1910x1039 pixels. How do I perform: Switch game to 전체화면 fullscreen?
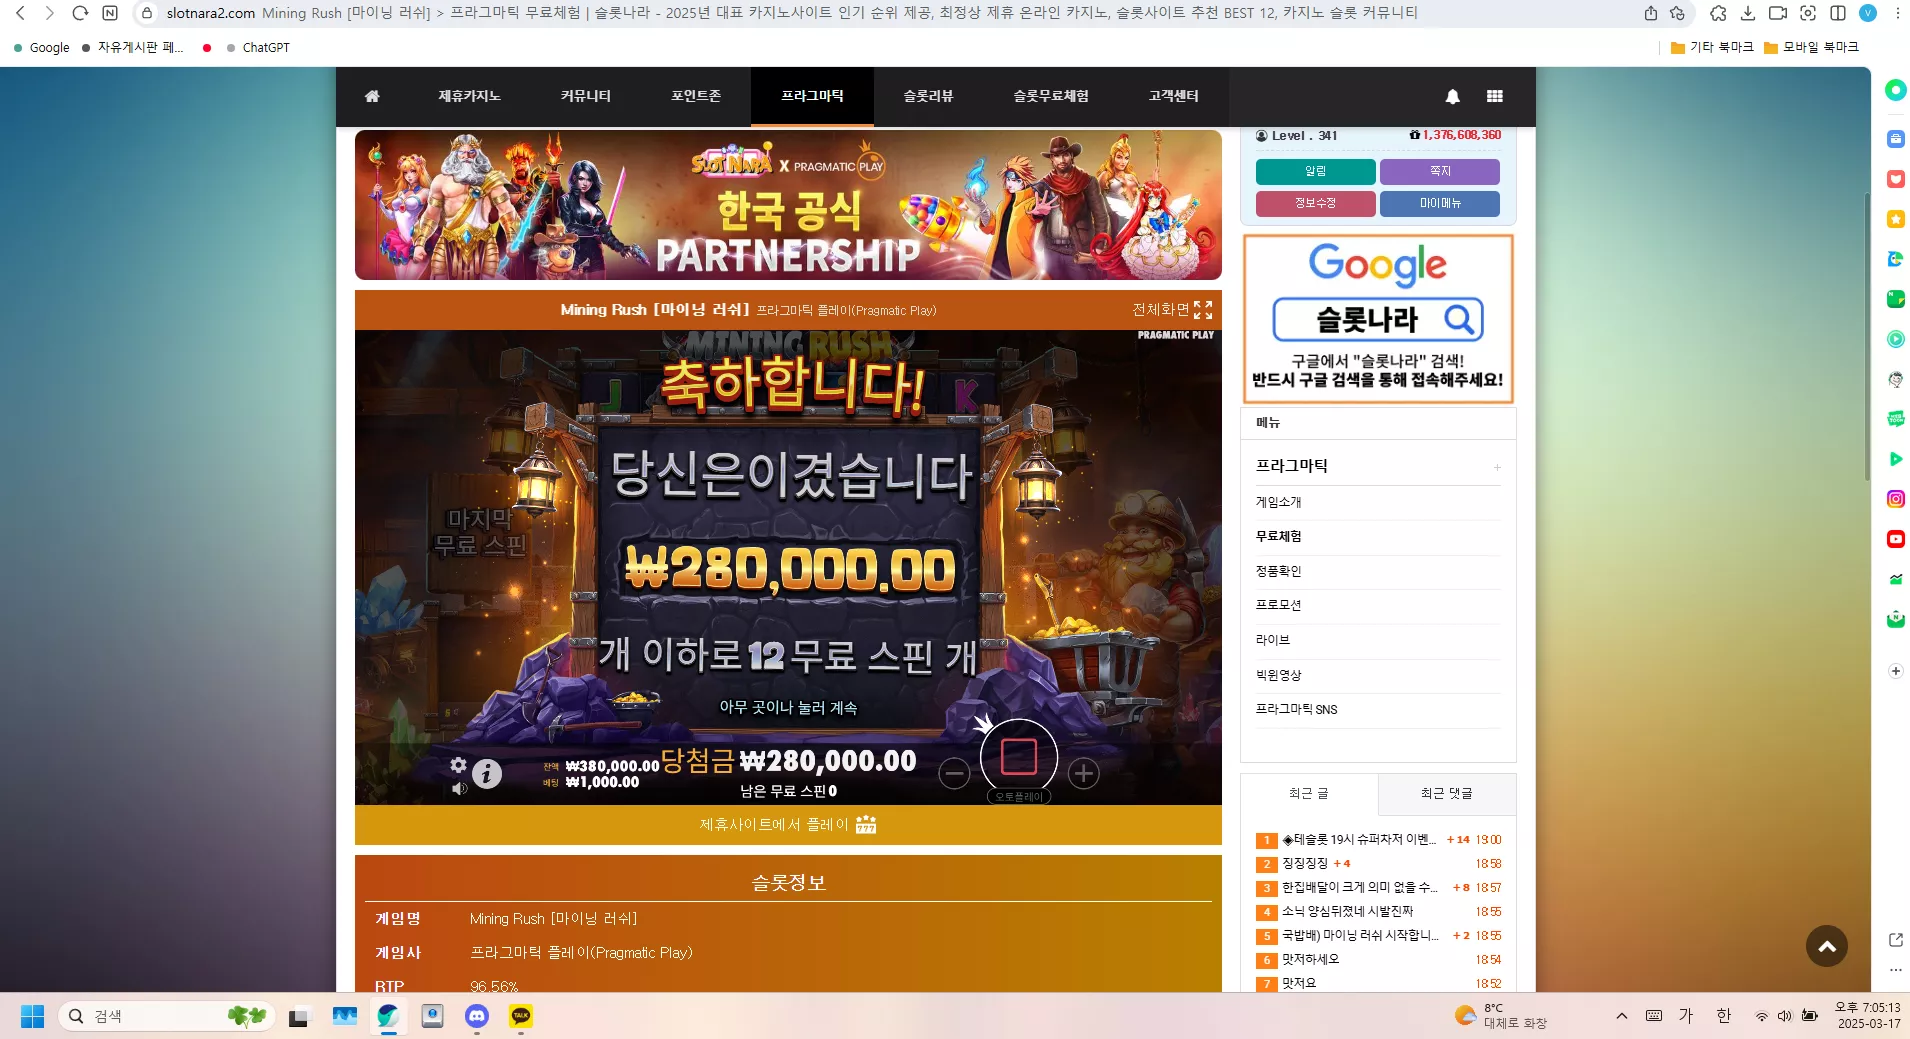tap(1172, 310)
